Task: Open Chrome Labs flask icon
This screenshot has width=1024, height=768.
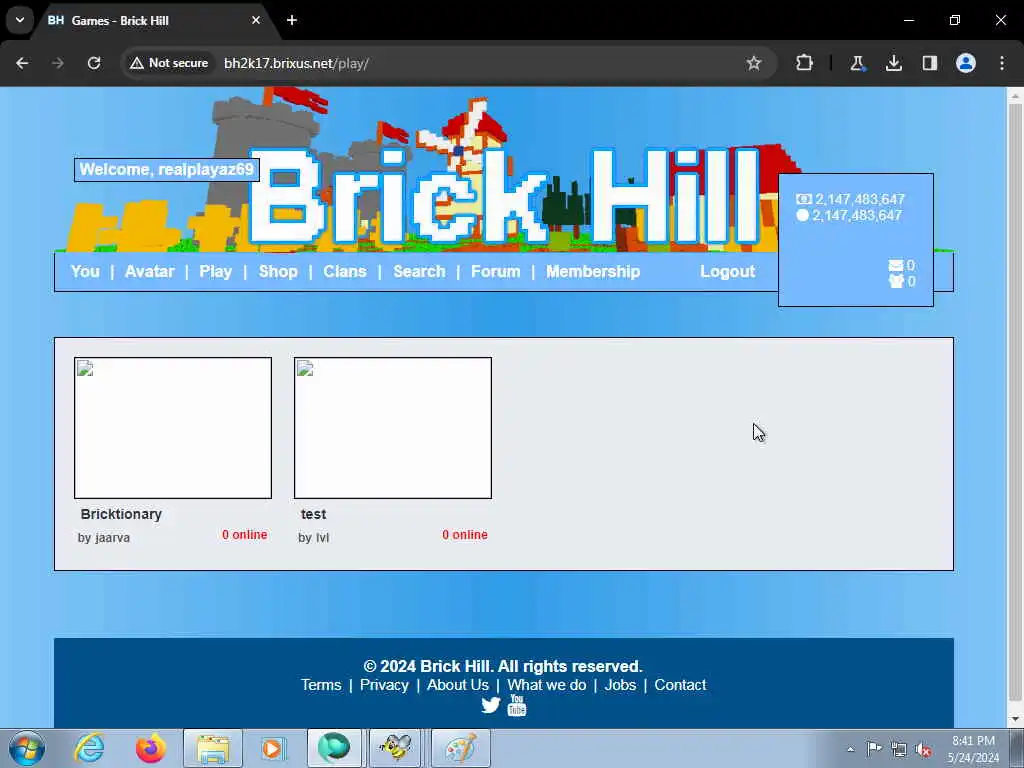Action: pos(857,63)
